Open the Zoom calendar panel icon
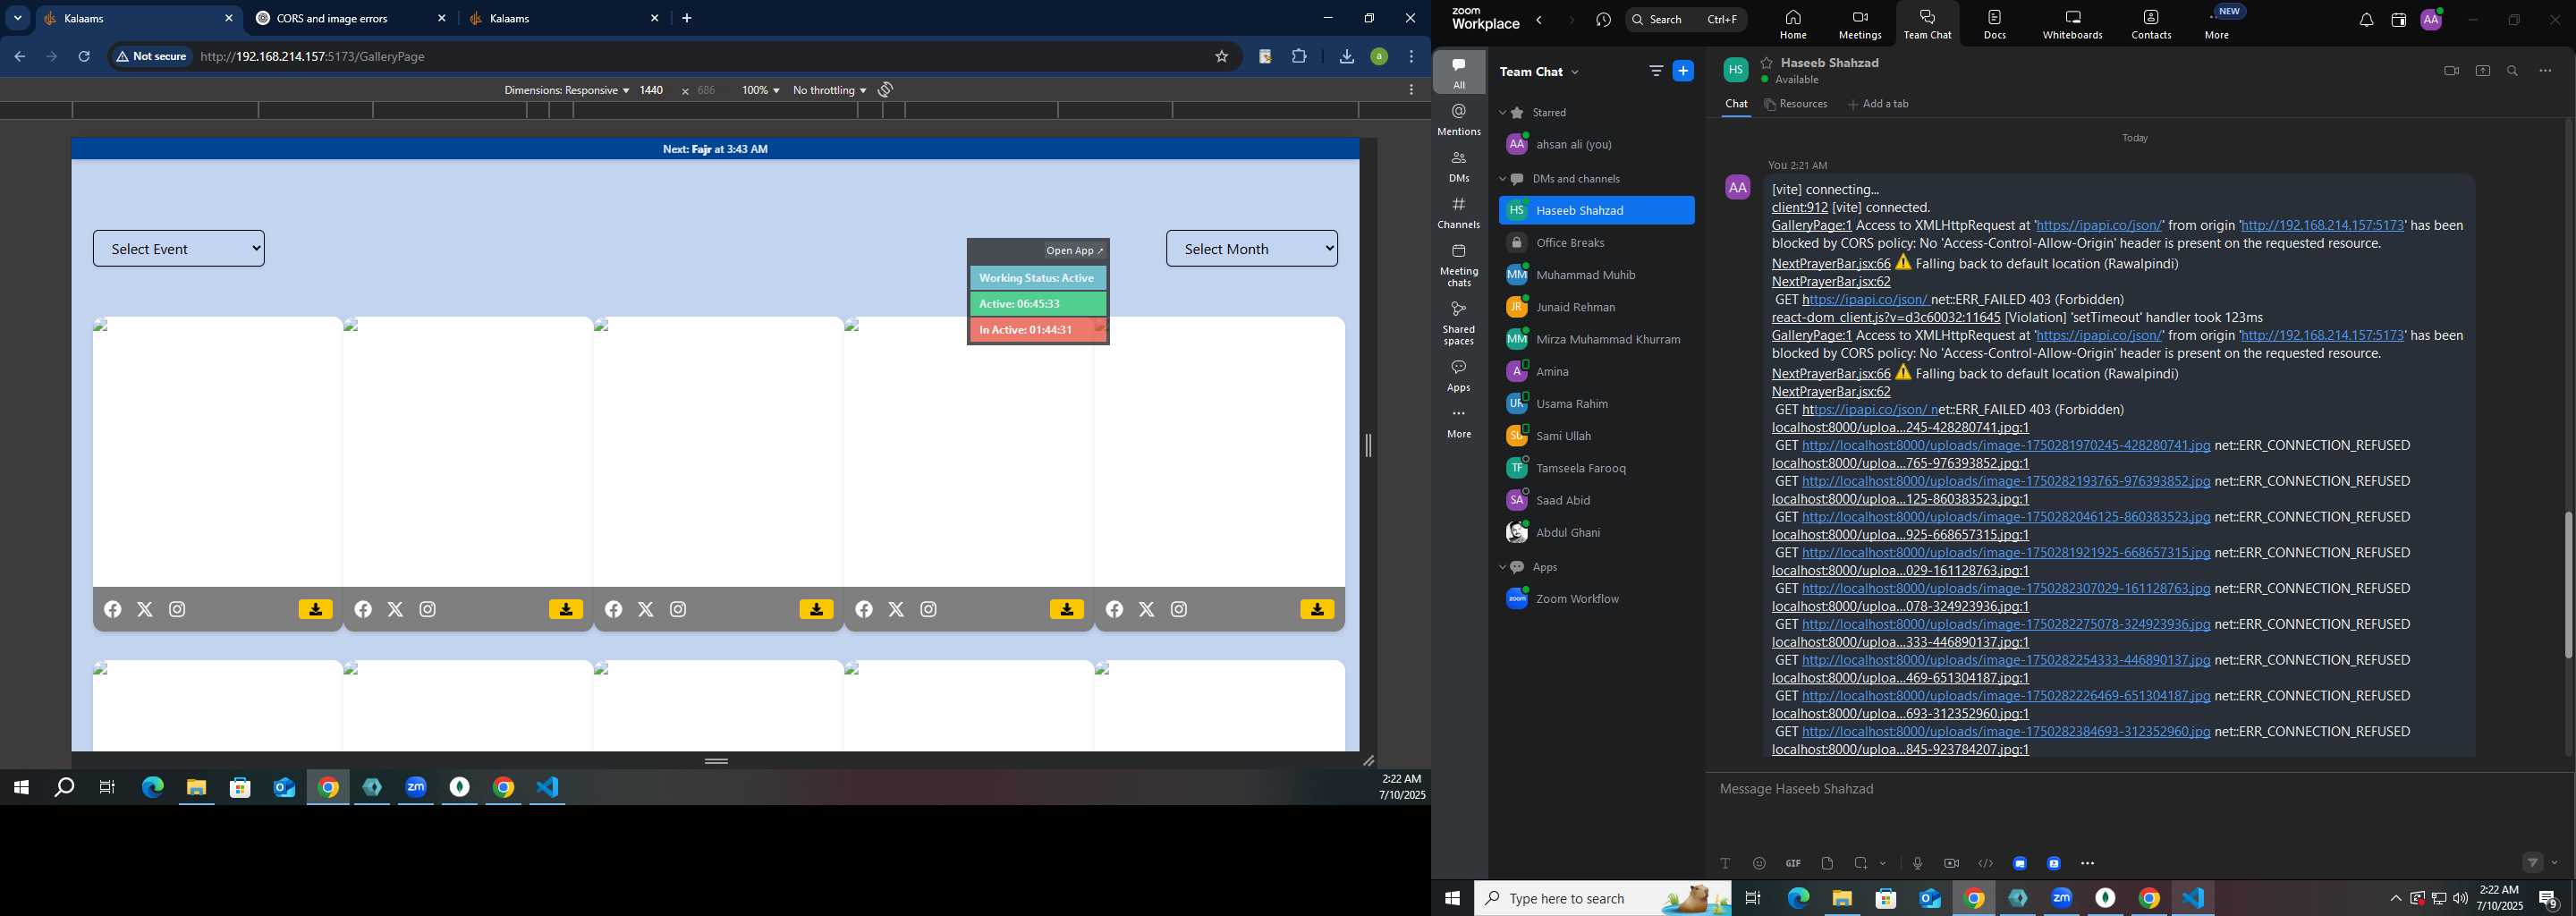Screen dimensions: 2576x916 [2398, 20]
